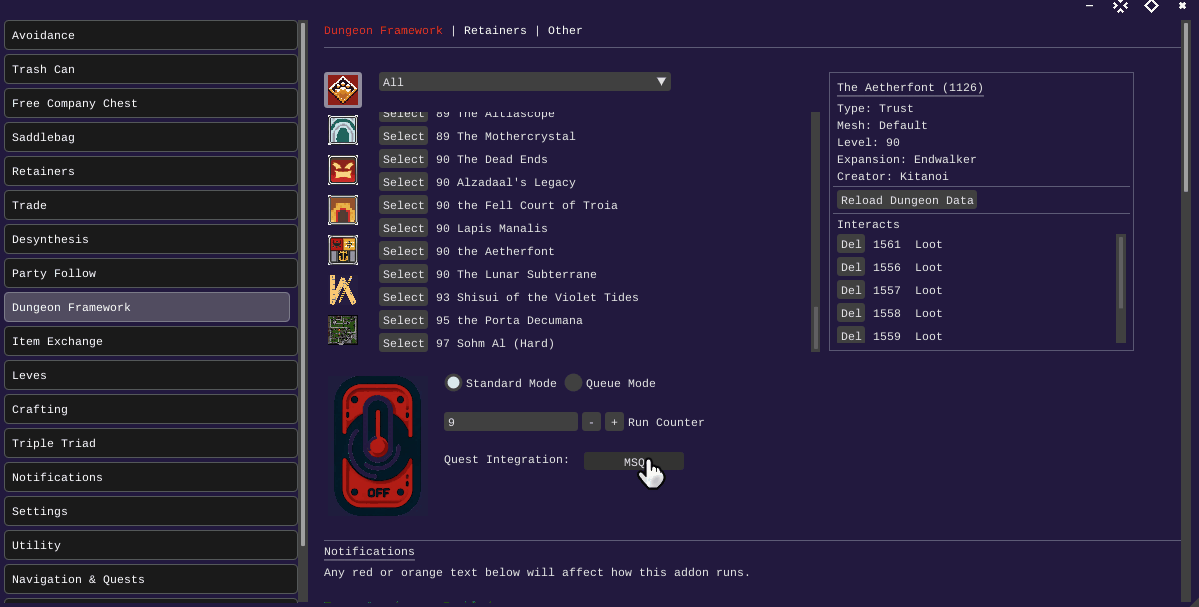
Task: Click the tan scissor-shaped icon
Action: point(343,290)
